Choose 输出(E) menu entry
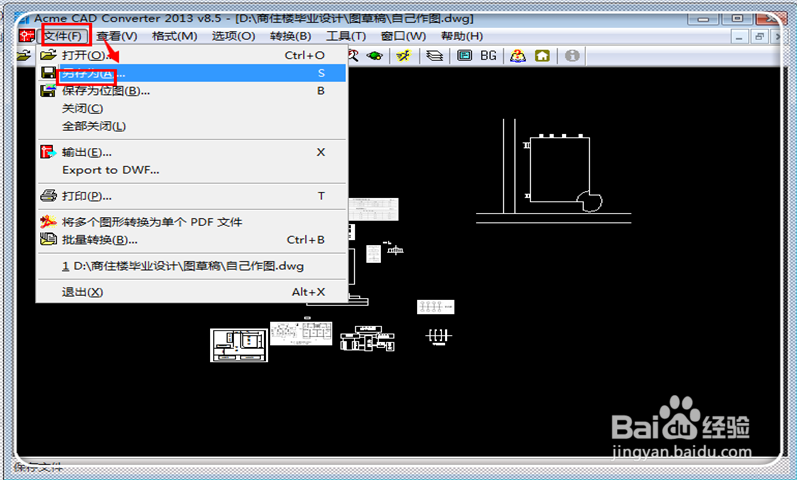This screenshot has height=480, width=797. (x=192, y=152)
